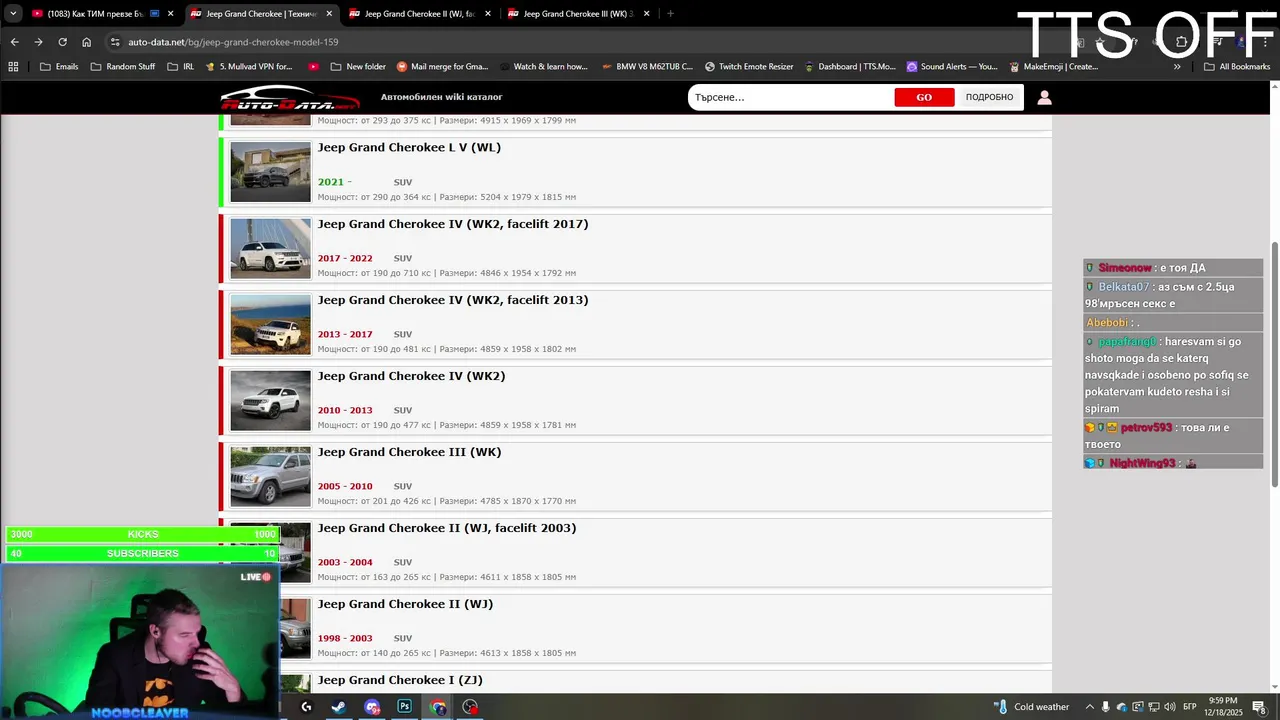Open Jeep Grand Cherokee II (WJ, facelift 2003)

pyautogui.click(x=447, y=528)
